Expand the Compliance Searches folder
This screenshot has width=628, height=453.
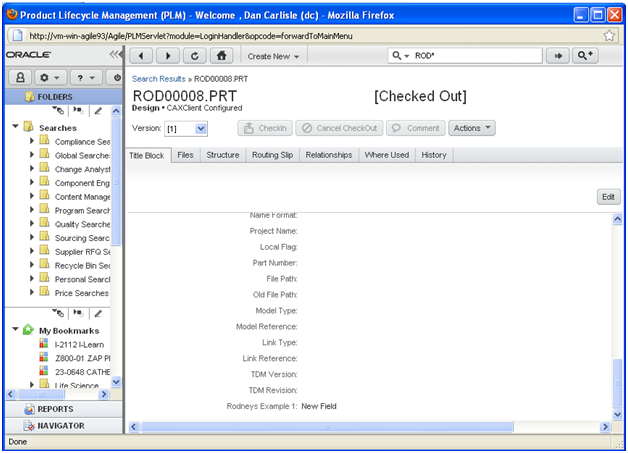pyautogui.click(x=32, y=141)
